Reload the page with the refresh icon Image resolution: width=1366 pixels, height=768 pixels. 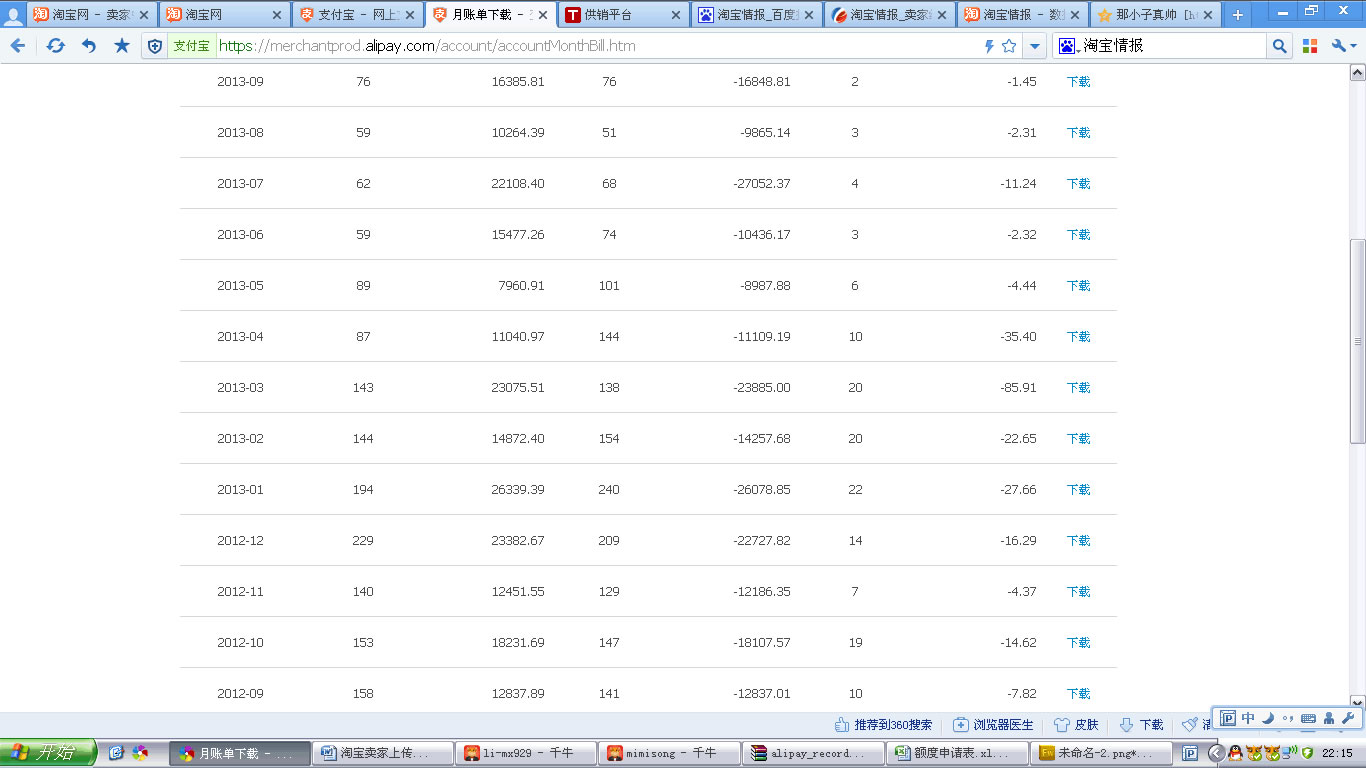(56, 46)
